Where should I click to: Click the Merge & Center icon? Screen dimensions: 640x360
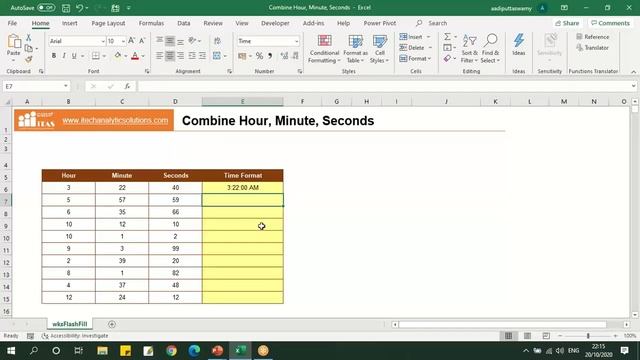(x=217, y=56)
